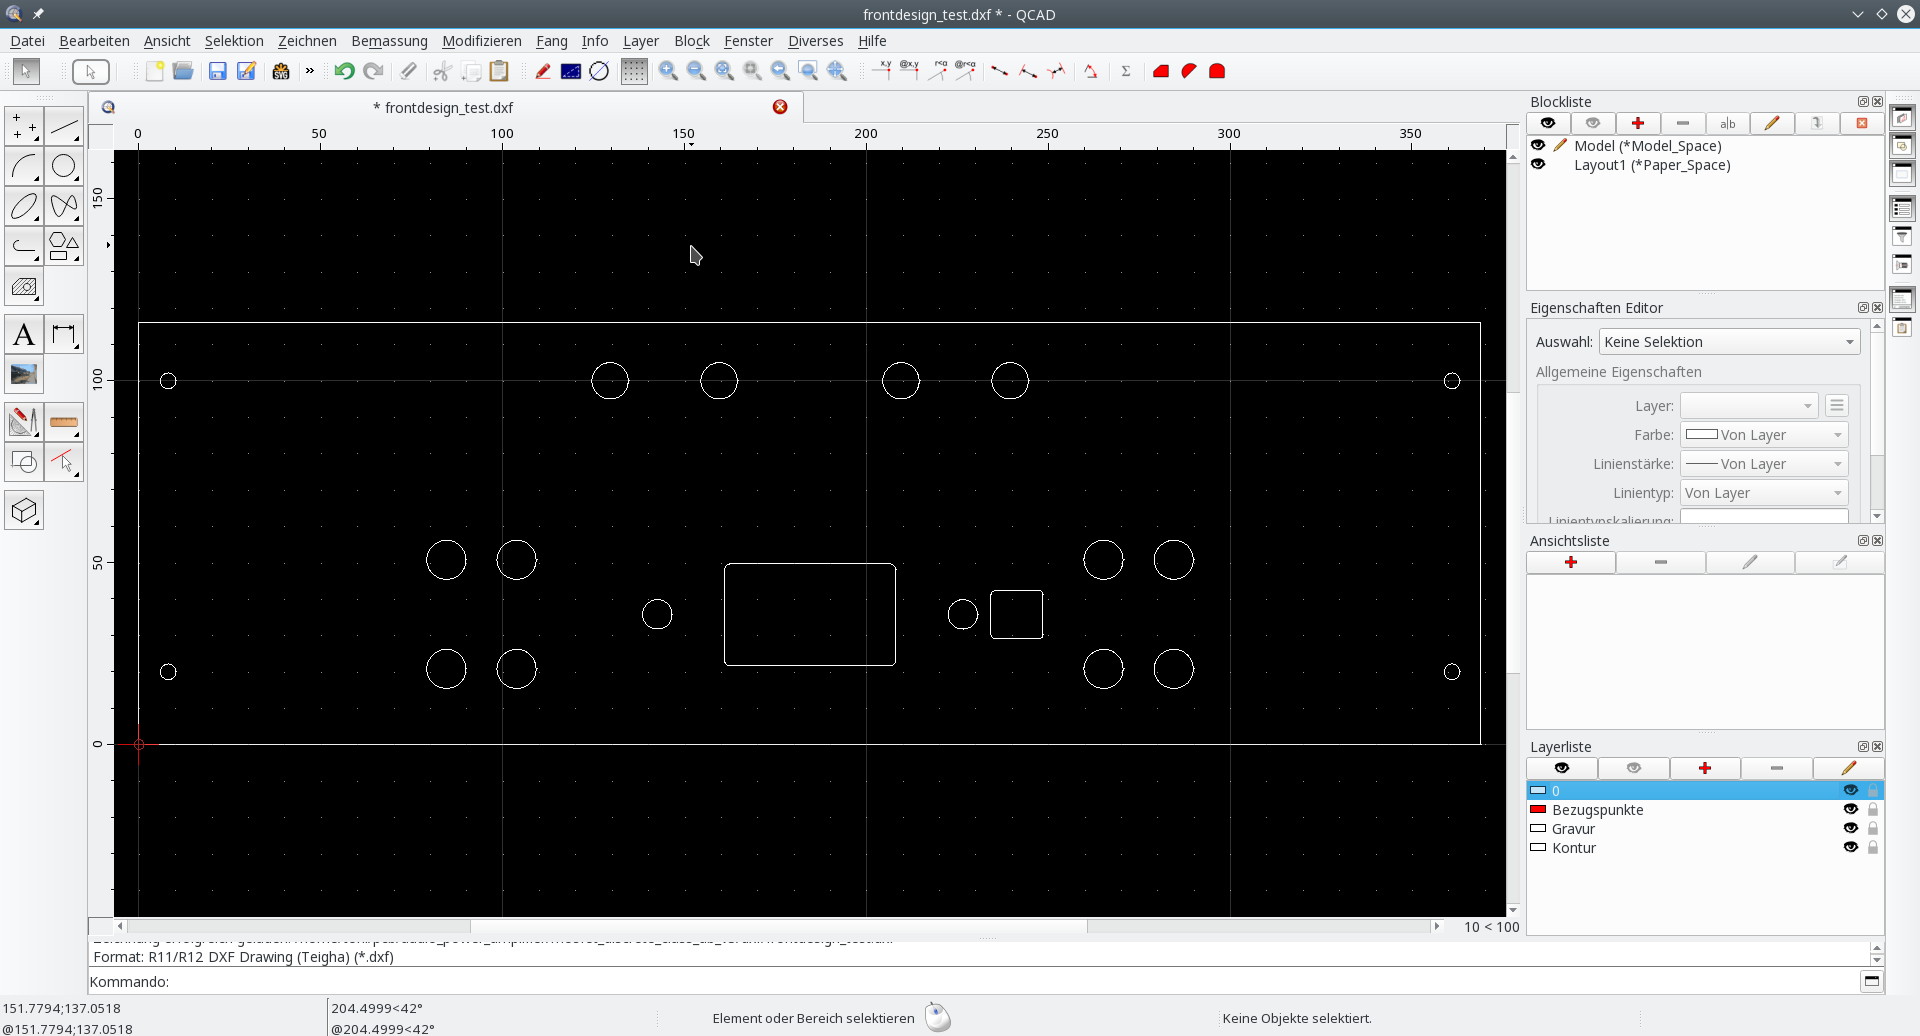Image resolution: width=1920 pixels, height=1036 pixels.
Task: Open the Shapes tool
Action: [64, 247]
